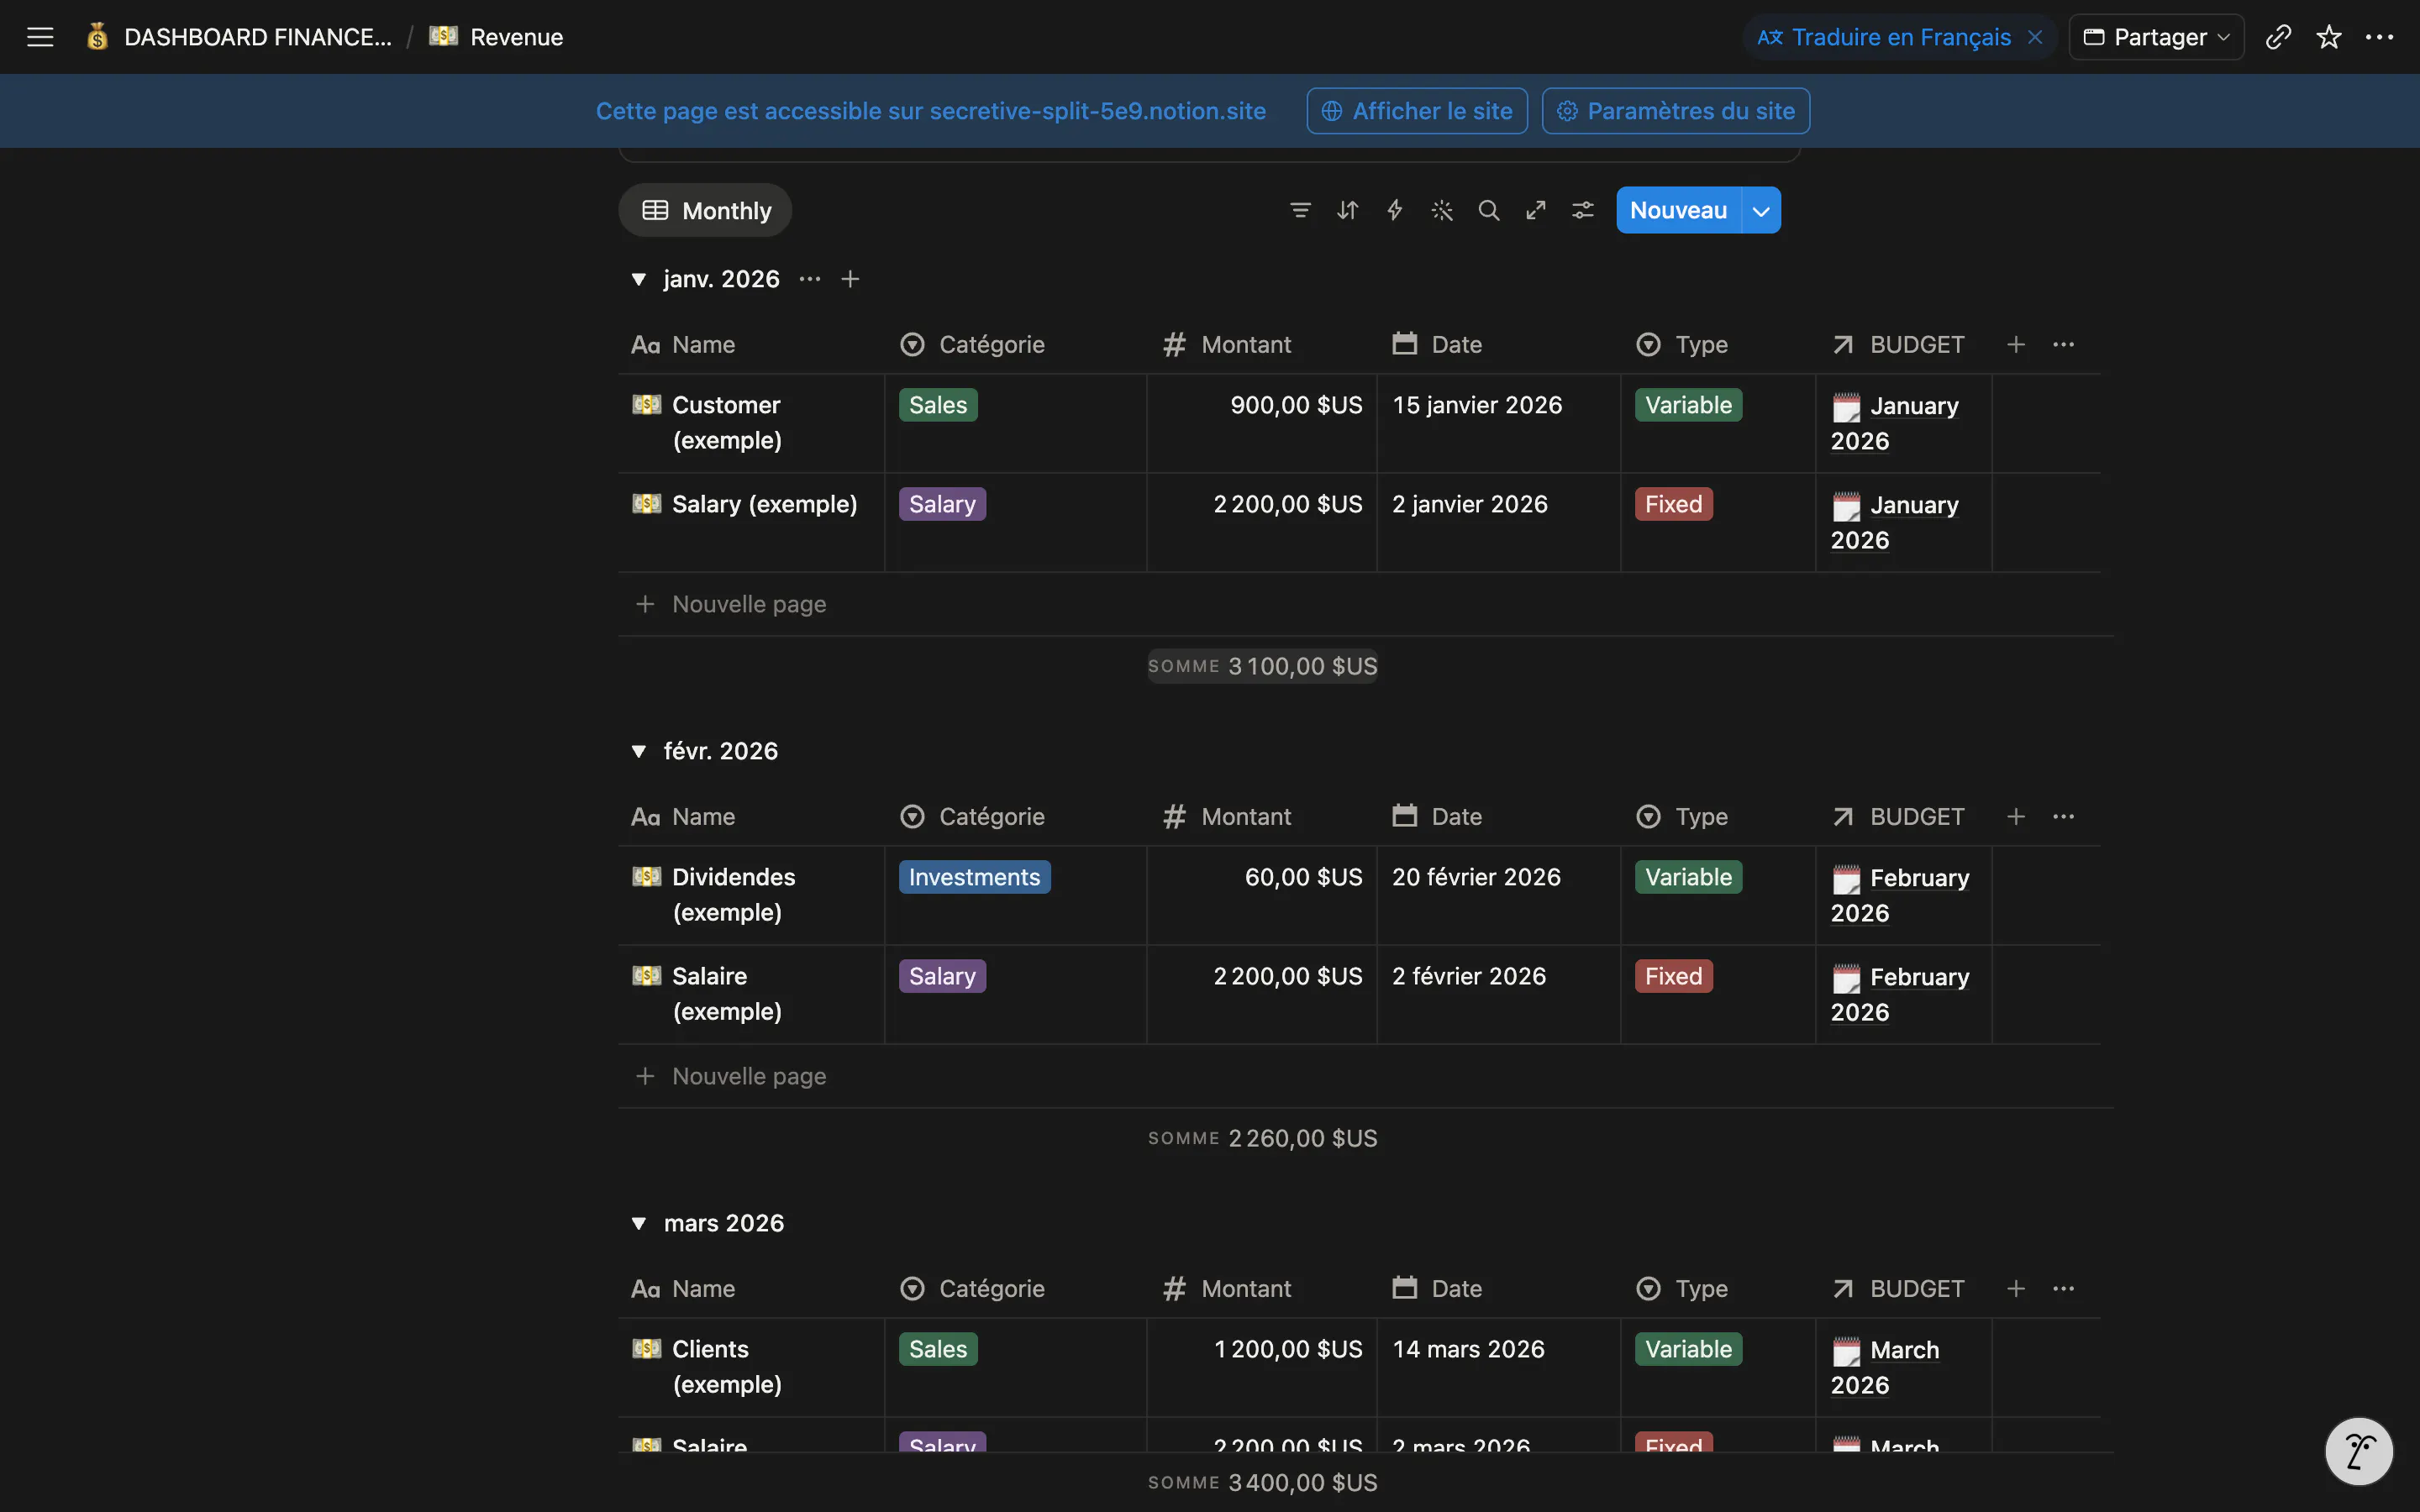The height and width of the screenshot is (1512, 2420).
Task: Open March 2026 budget link in Clients row
Action: pos(1885,1367)
